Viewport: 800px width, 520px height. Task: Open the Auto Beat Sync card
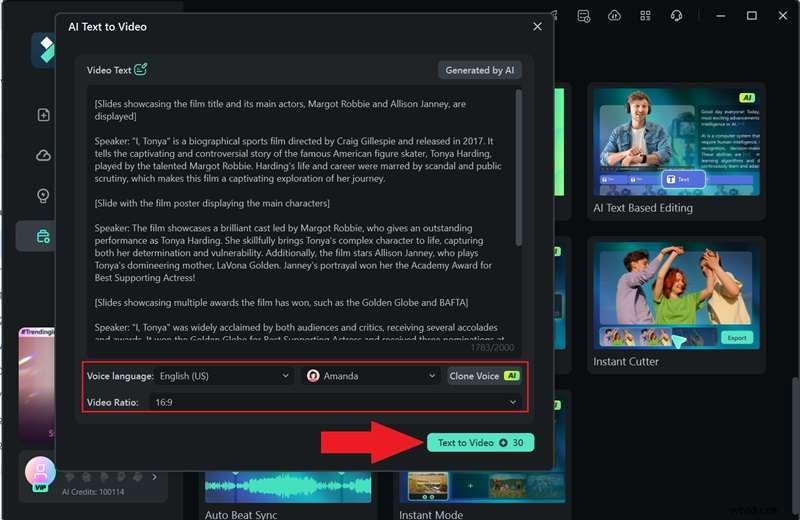pyautogui.click(x=288, y=494)
